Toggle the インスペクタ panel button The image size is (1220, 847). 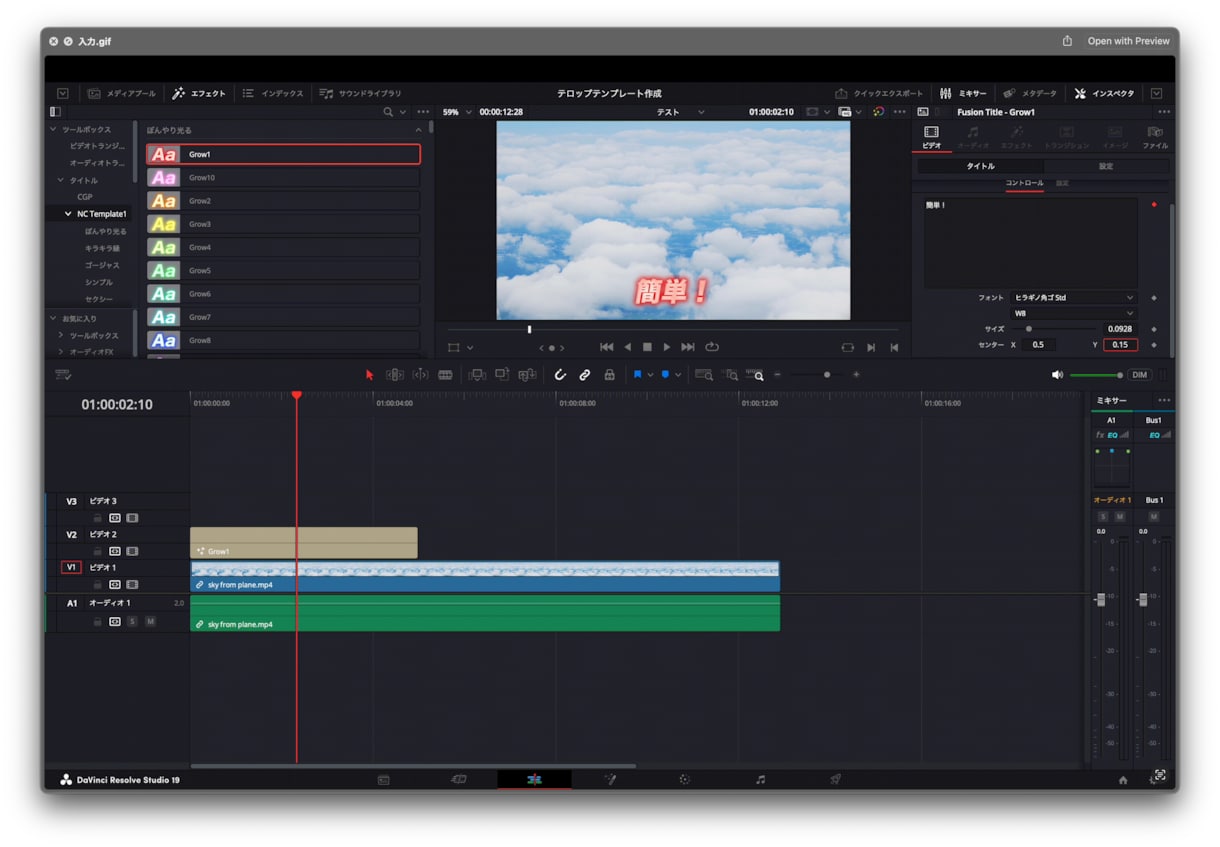point(1104,93)
